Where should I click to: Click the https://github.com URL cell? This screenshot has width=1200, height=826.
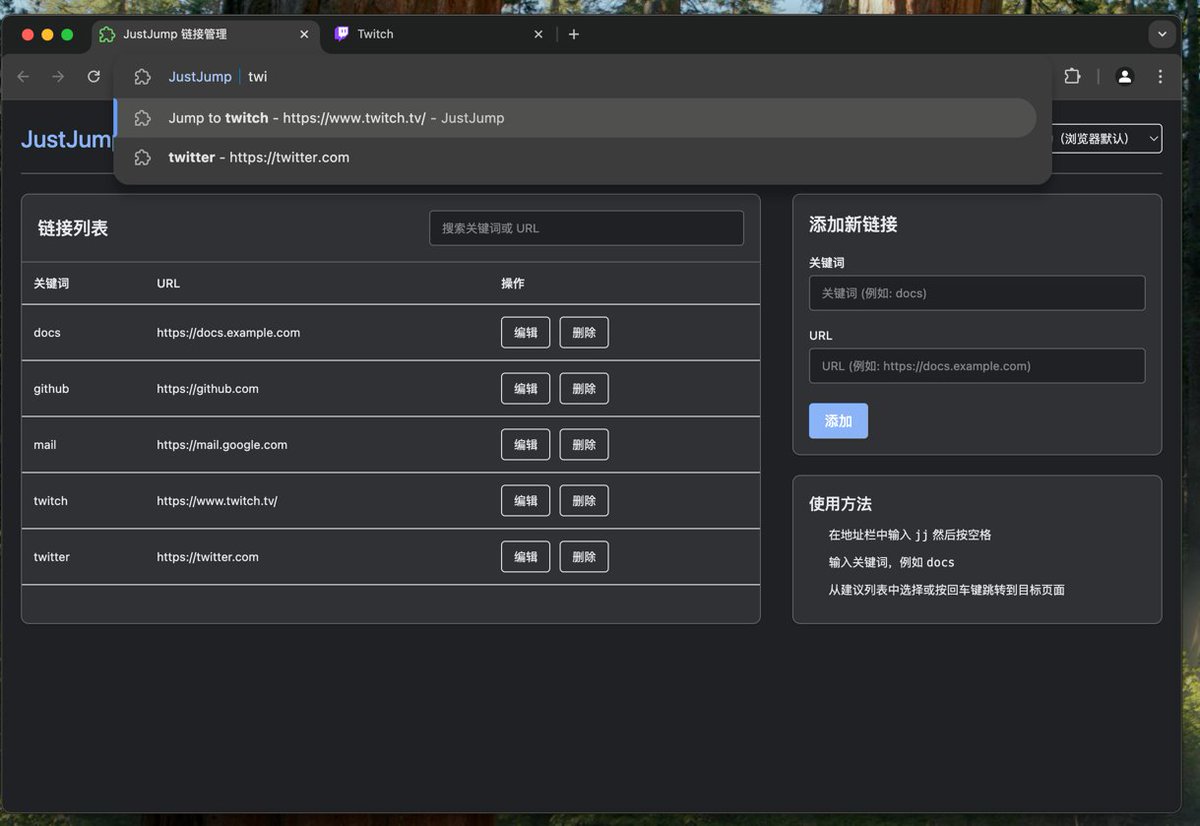point(208,389)
